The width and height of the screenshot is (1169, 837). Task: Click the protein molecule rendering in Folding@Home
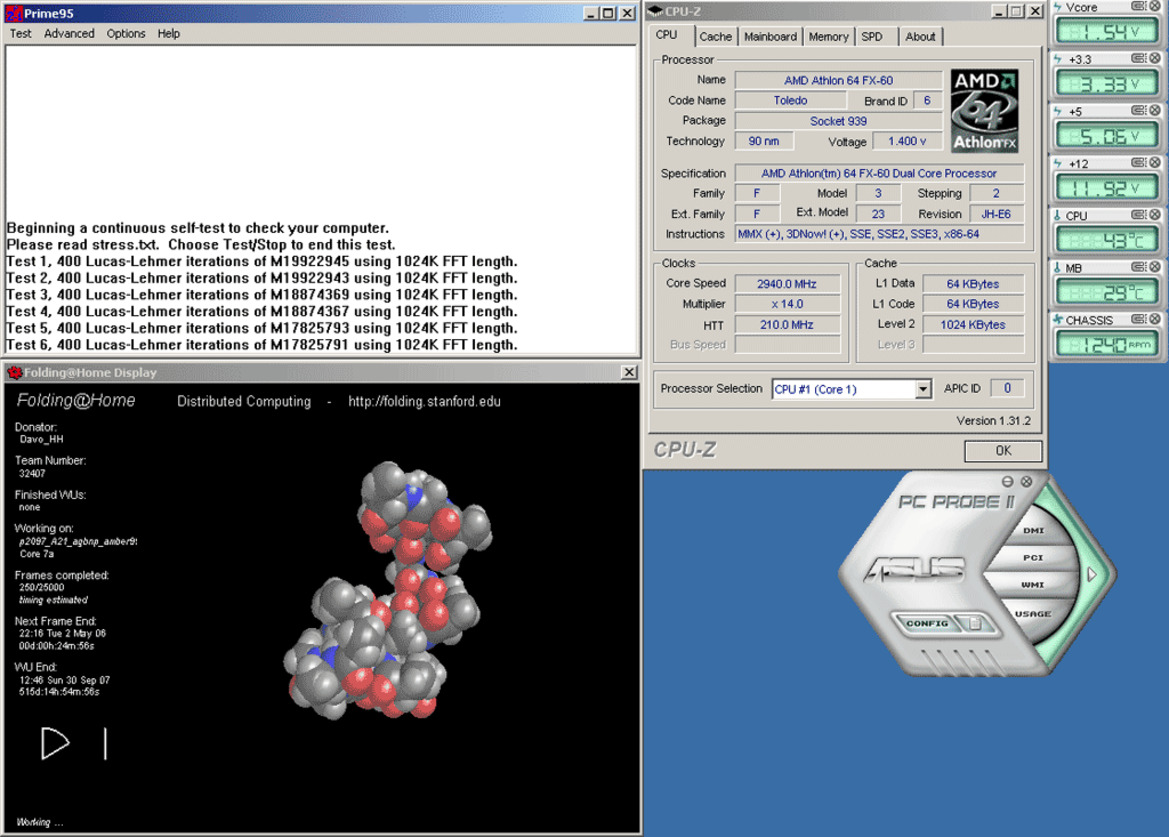point(388,589)
